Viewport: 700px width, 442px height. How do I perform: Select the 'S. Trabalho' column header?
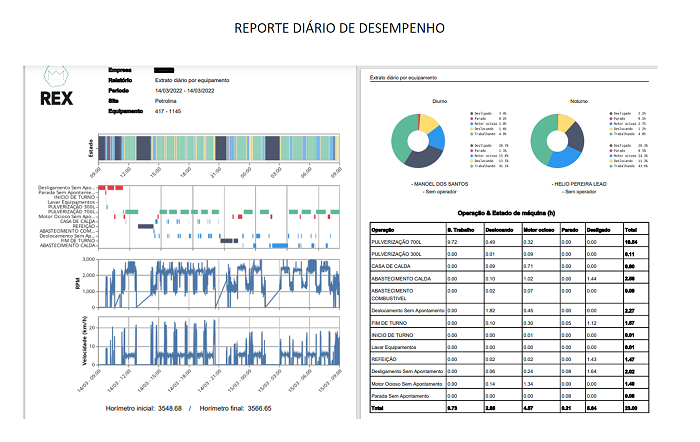click(459, 228)
